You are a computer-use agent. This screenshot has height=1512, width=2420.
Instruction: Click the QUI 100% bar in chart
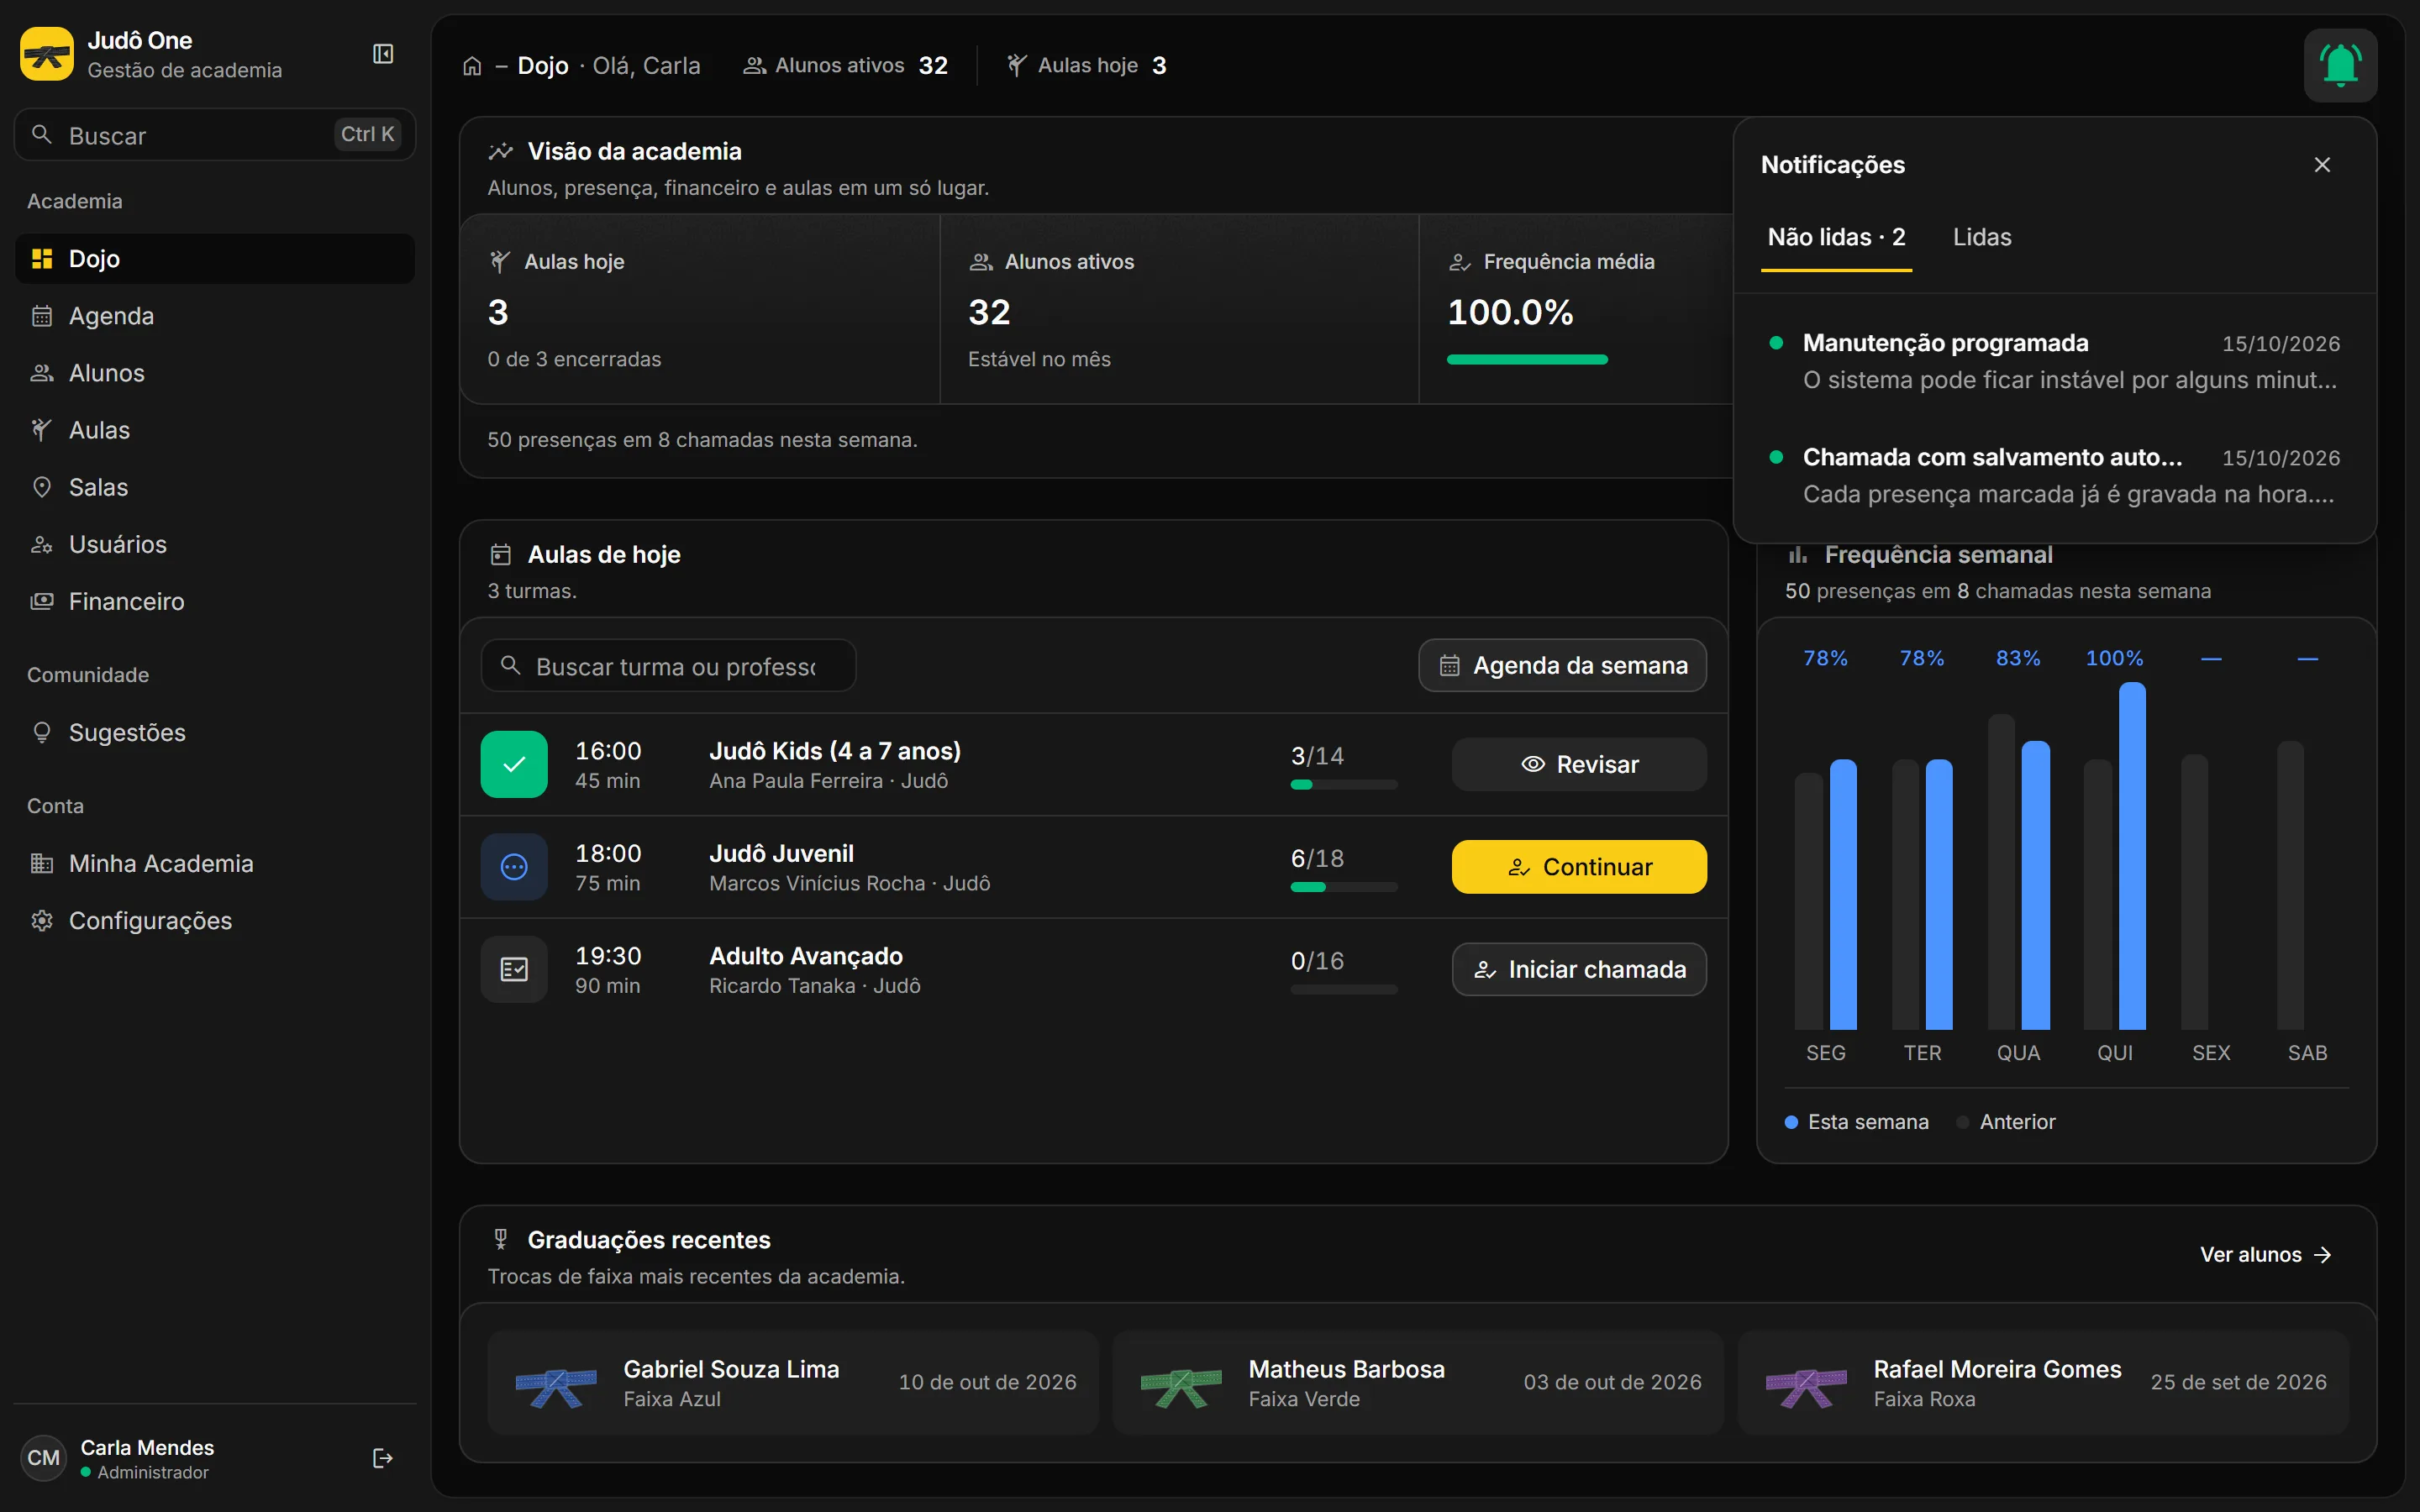coord(2132,856)
